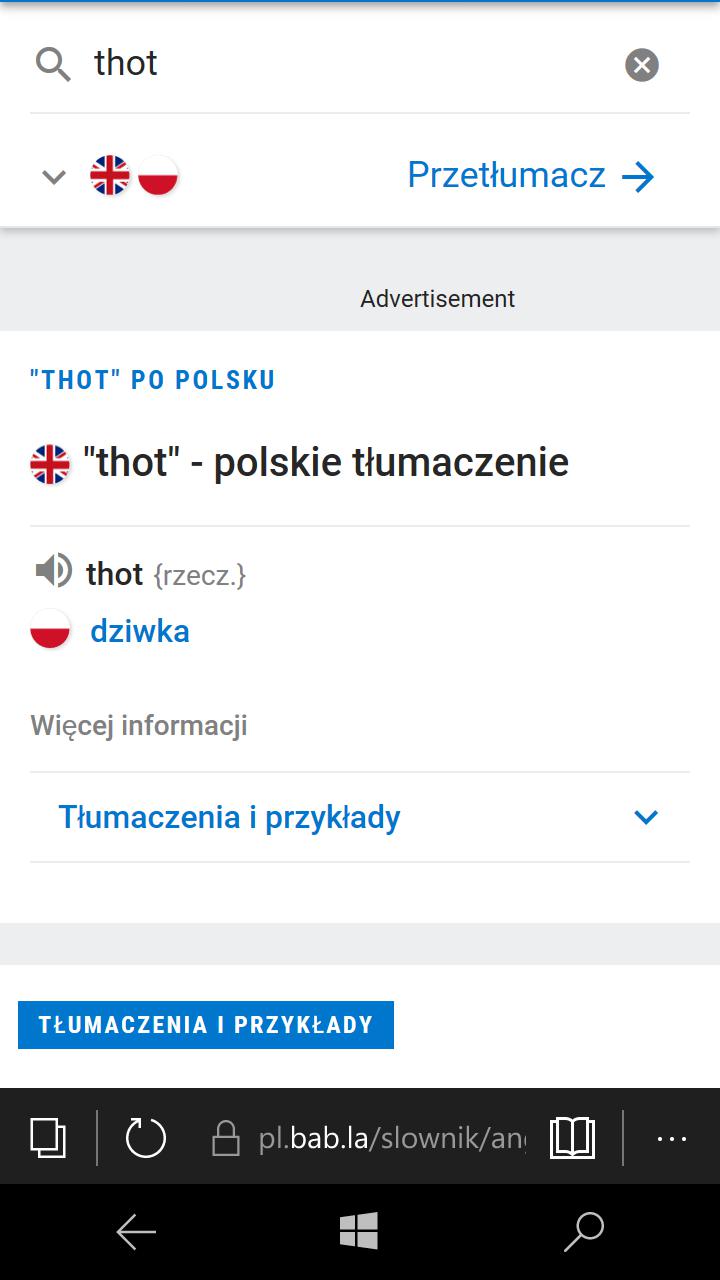The width and height of the screenshot is (720, 1280).
Task: Open reading view book icon
Action: (573, 1138)
